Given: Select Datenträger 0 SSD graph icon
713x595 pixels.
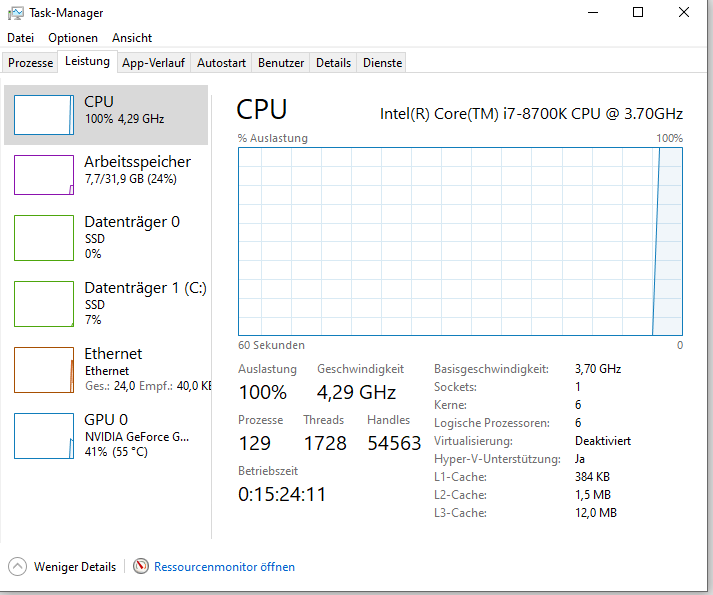Looking at the screenshot, I should tap(44, 238).
